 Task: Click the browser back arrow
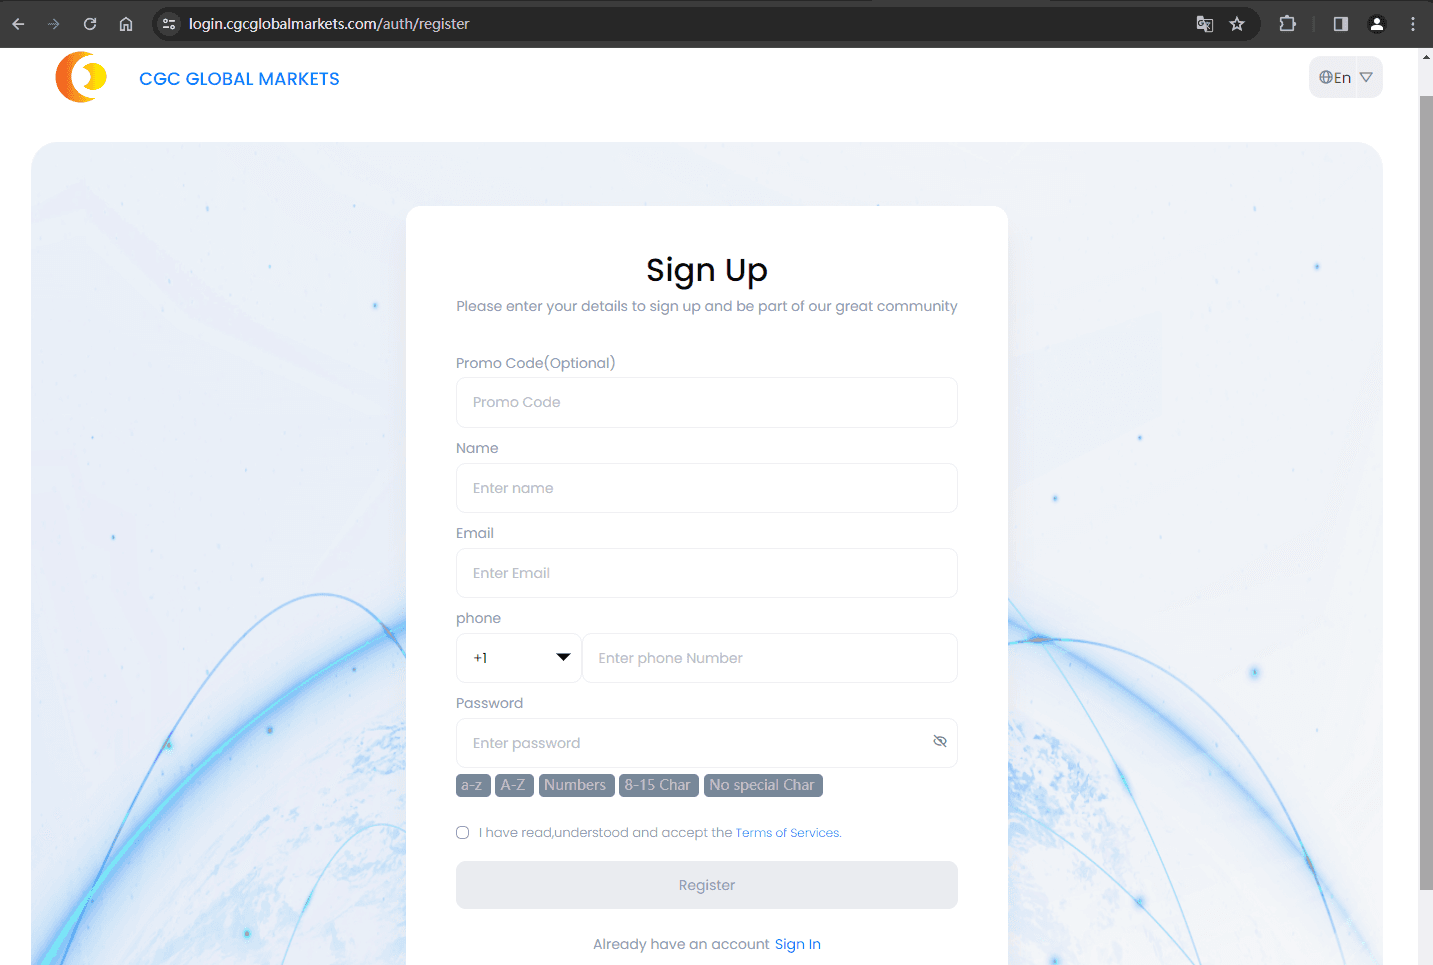pos(18,24)
